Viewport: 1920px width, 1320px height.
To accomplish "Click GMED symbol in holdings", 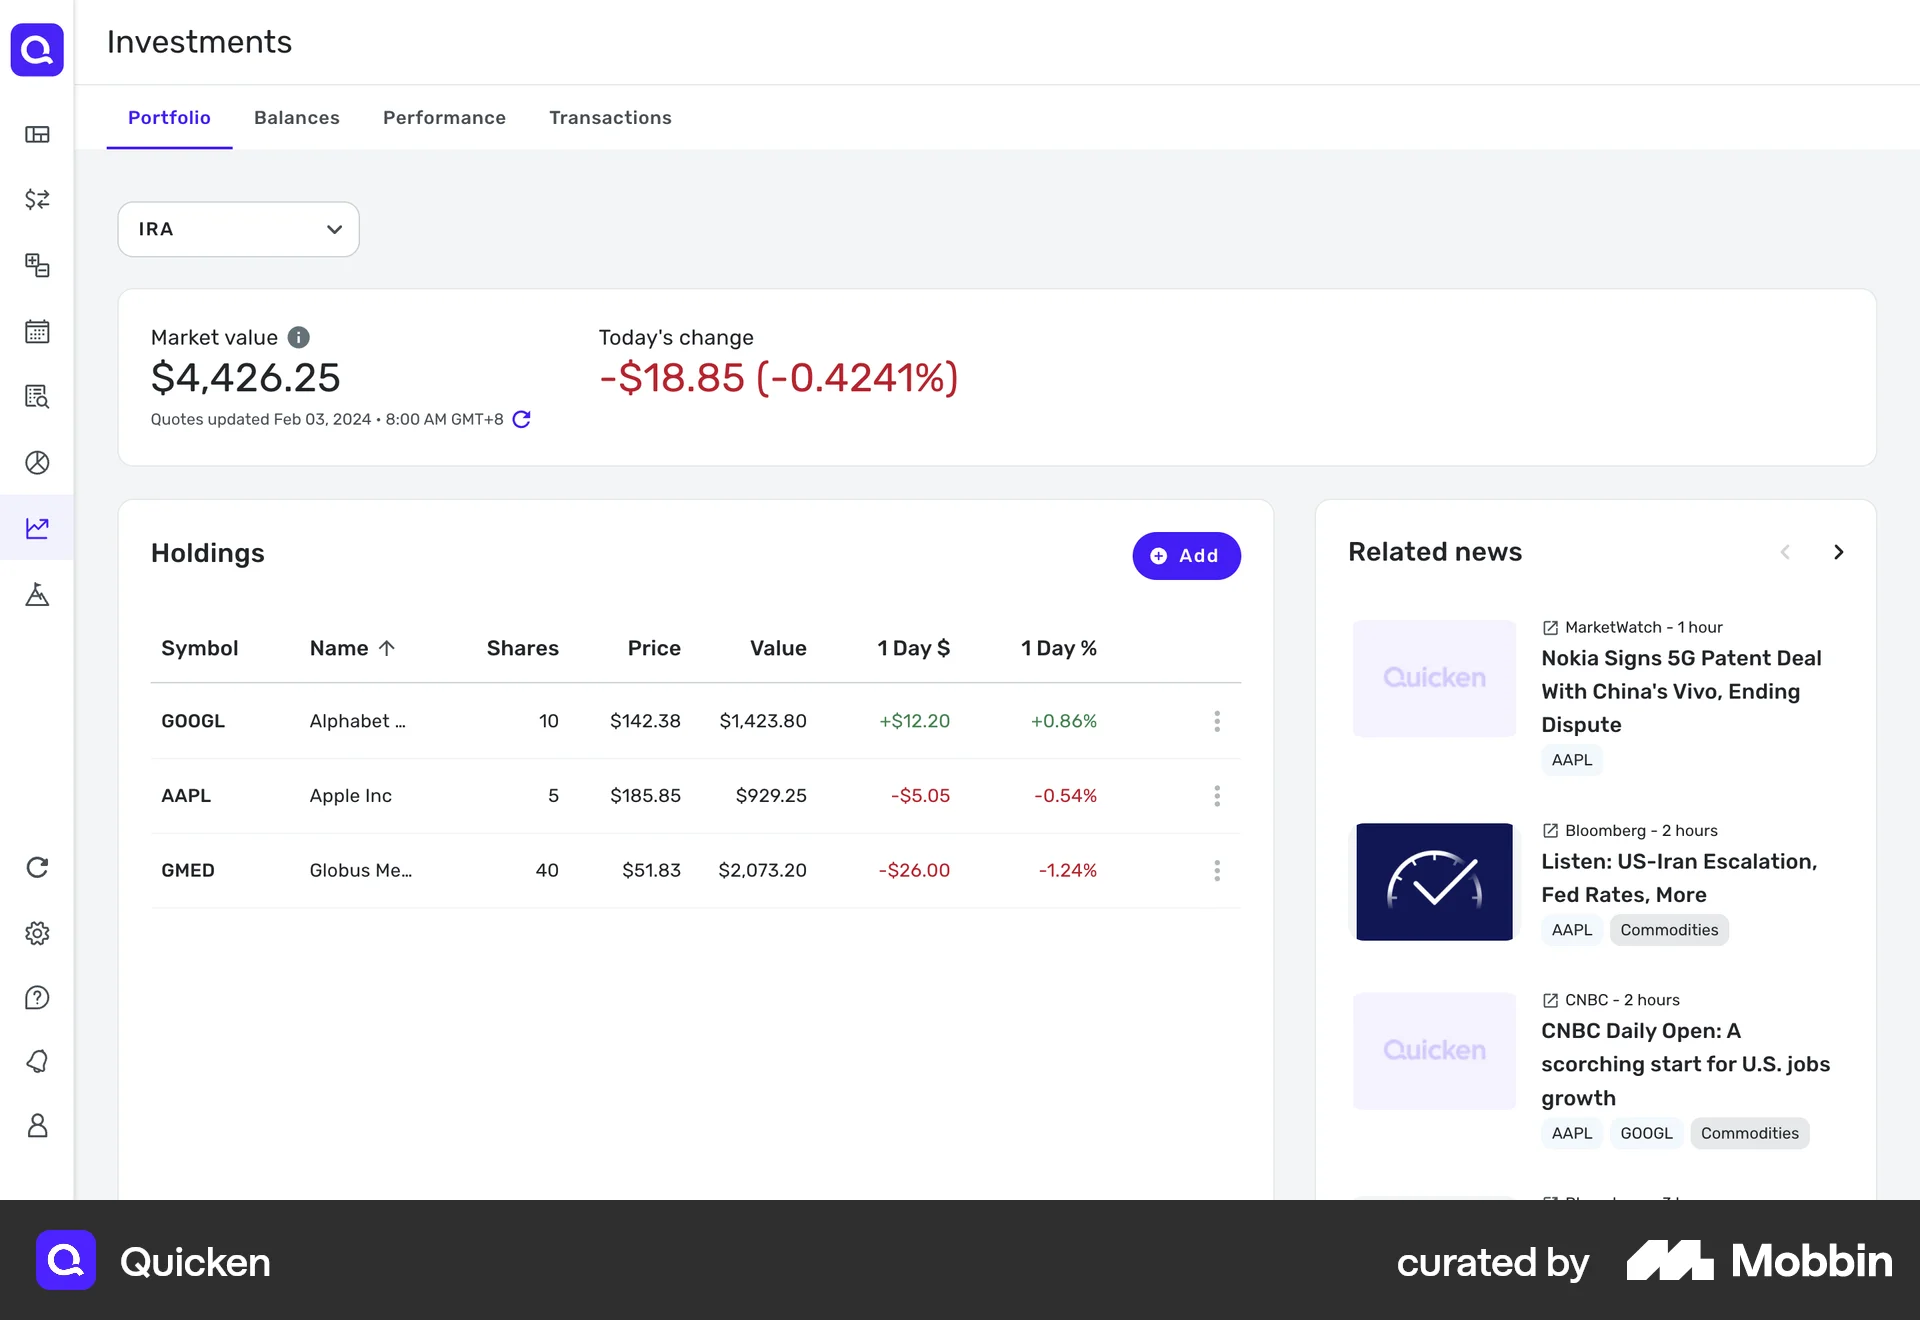I will click(188, 871).
